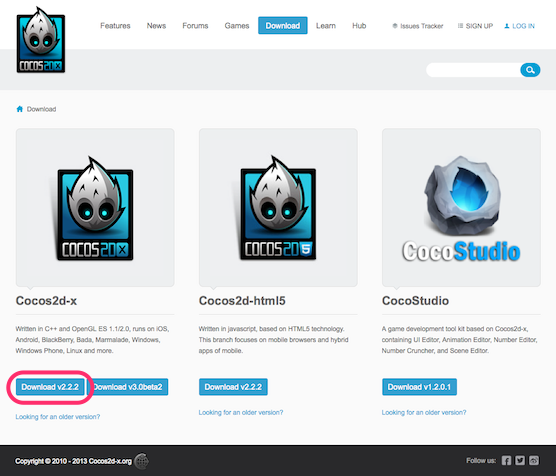
Task: Open older version link under Cocos2d-x
Action: click(58, 417)
